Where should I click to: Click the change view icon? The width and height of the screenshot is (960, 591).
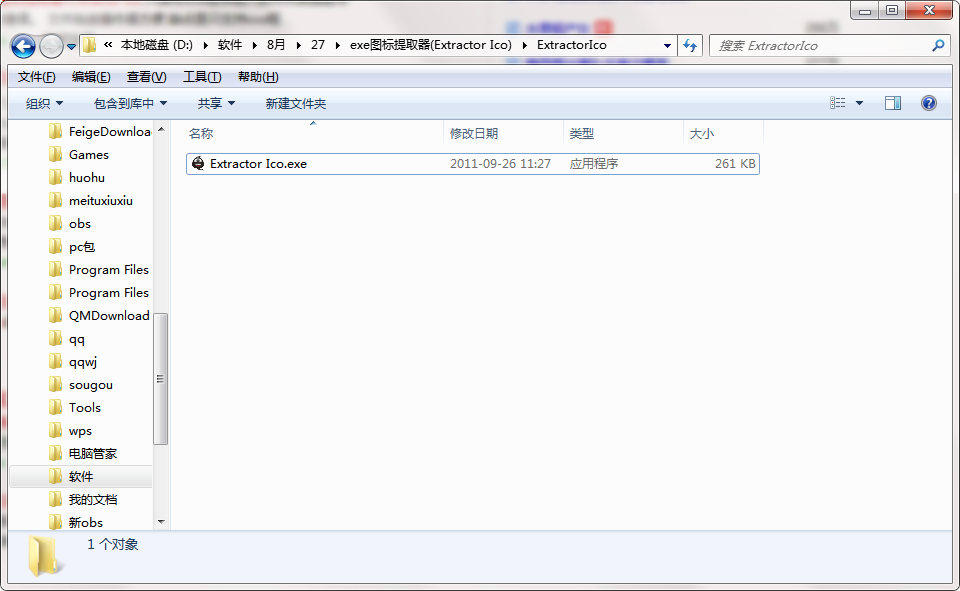tap(838, 103)
